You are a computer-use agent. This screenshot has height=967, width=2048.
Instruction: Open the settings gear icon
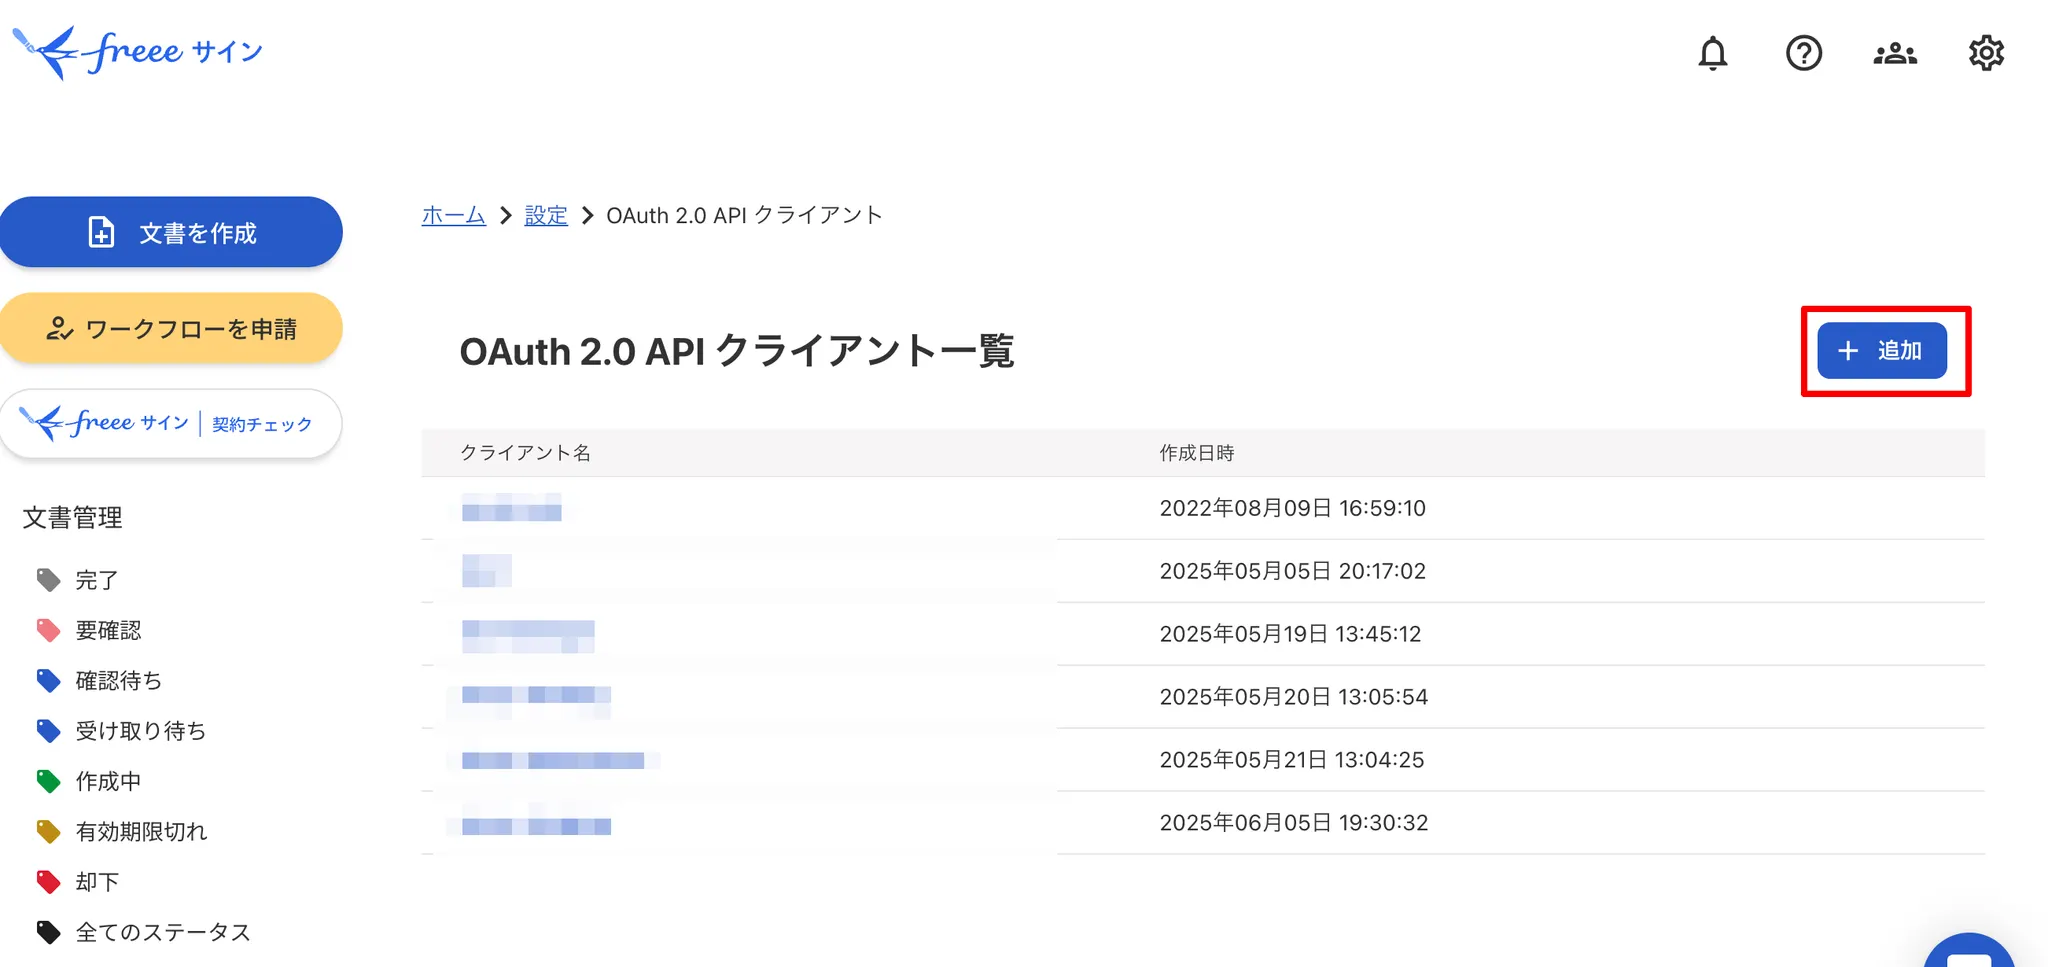[x=1985, y=53]
